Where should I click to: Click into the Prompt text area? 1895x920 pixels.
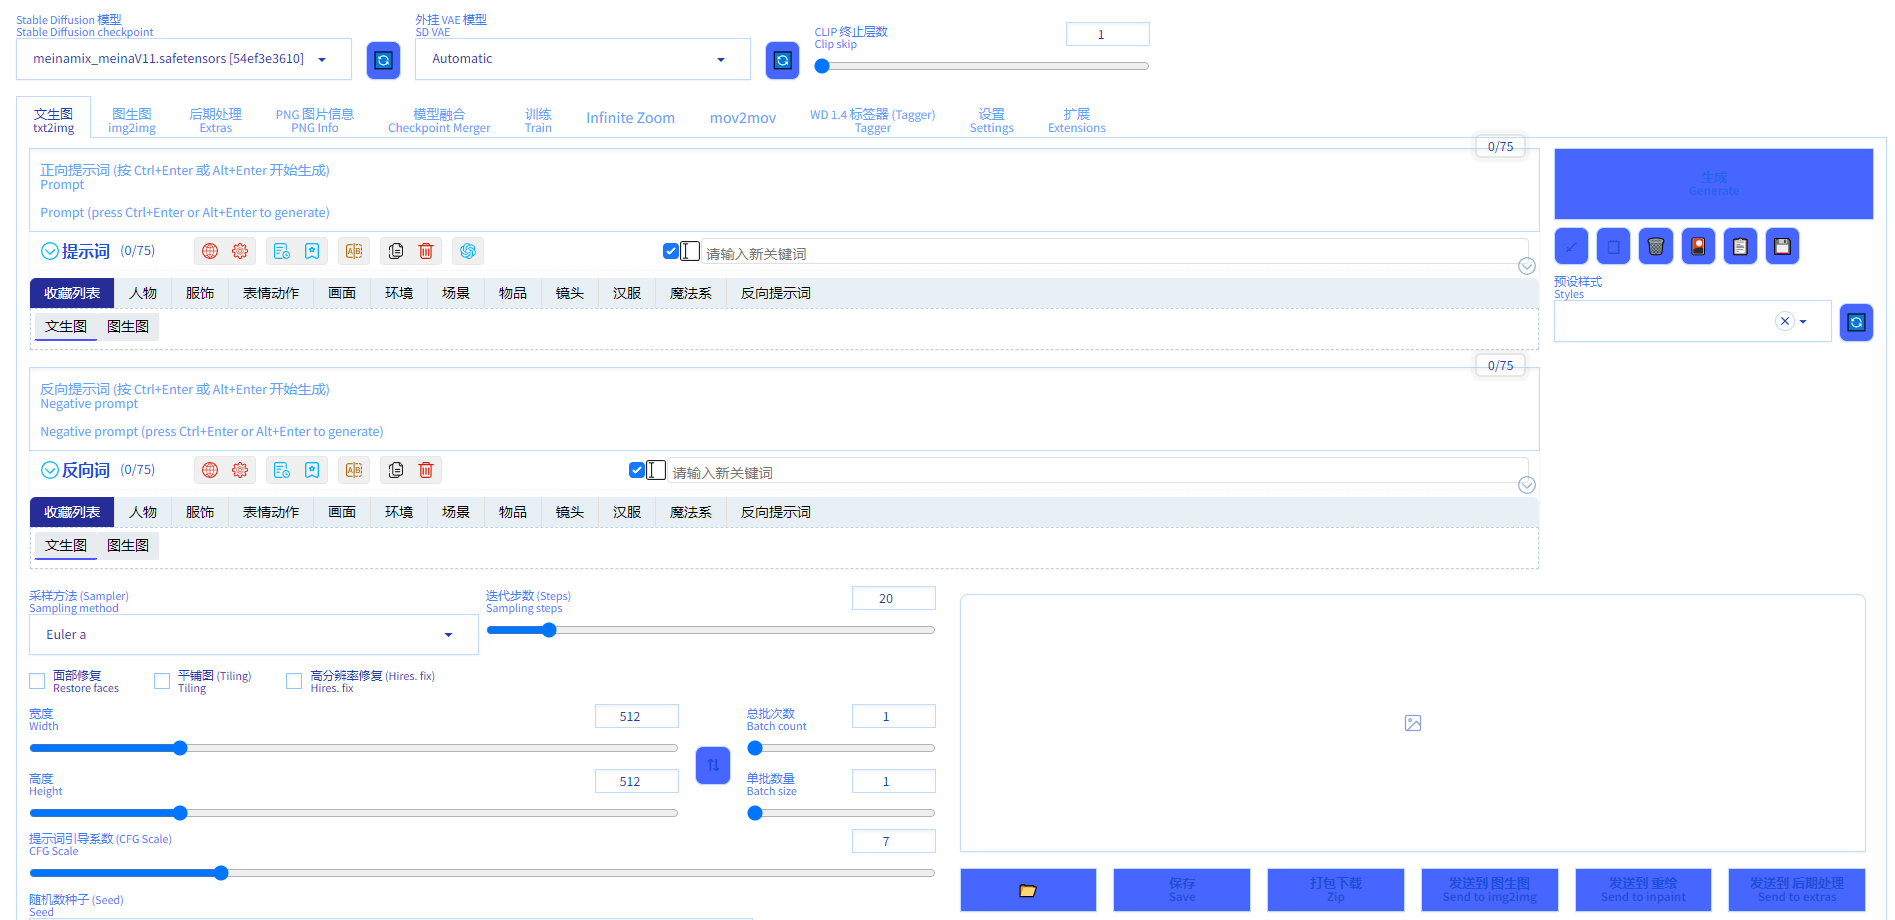pyautogui.click(x=784, y=191)
